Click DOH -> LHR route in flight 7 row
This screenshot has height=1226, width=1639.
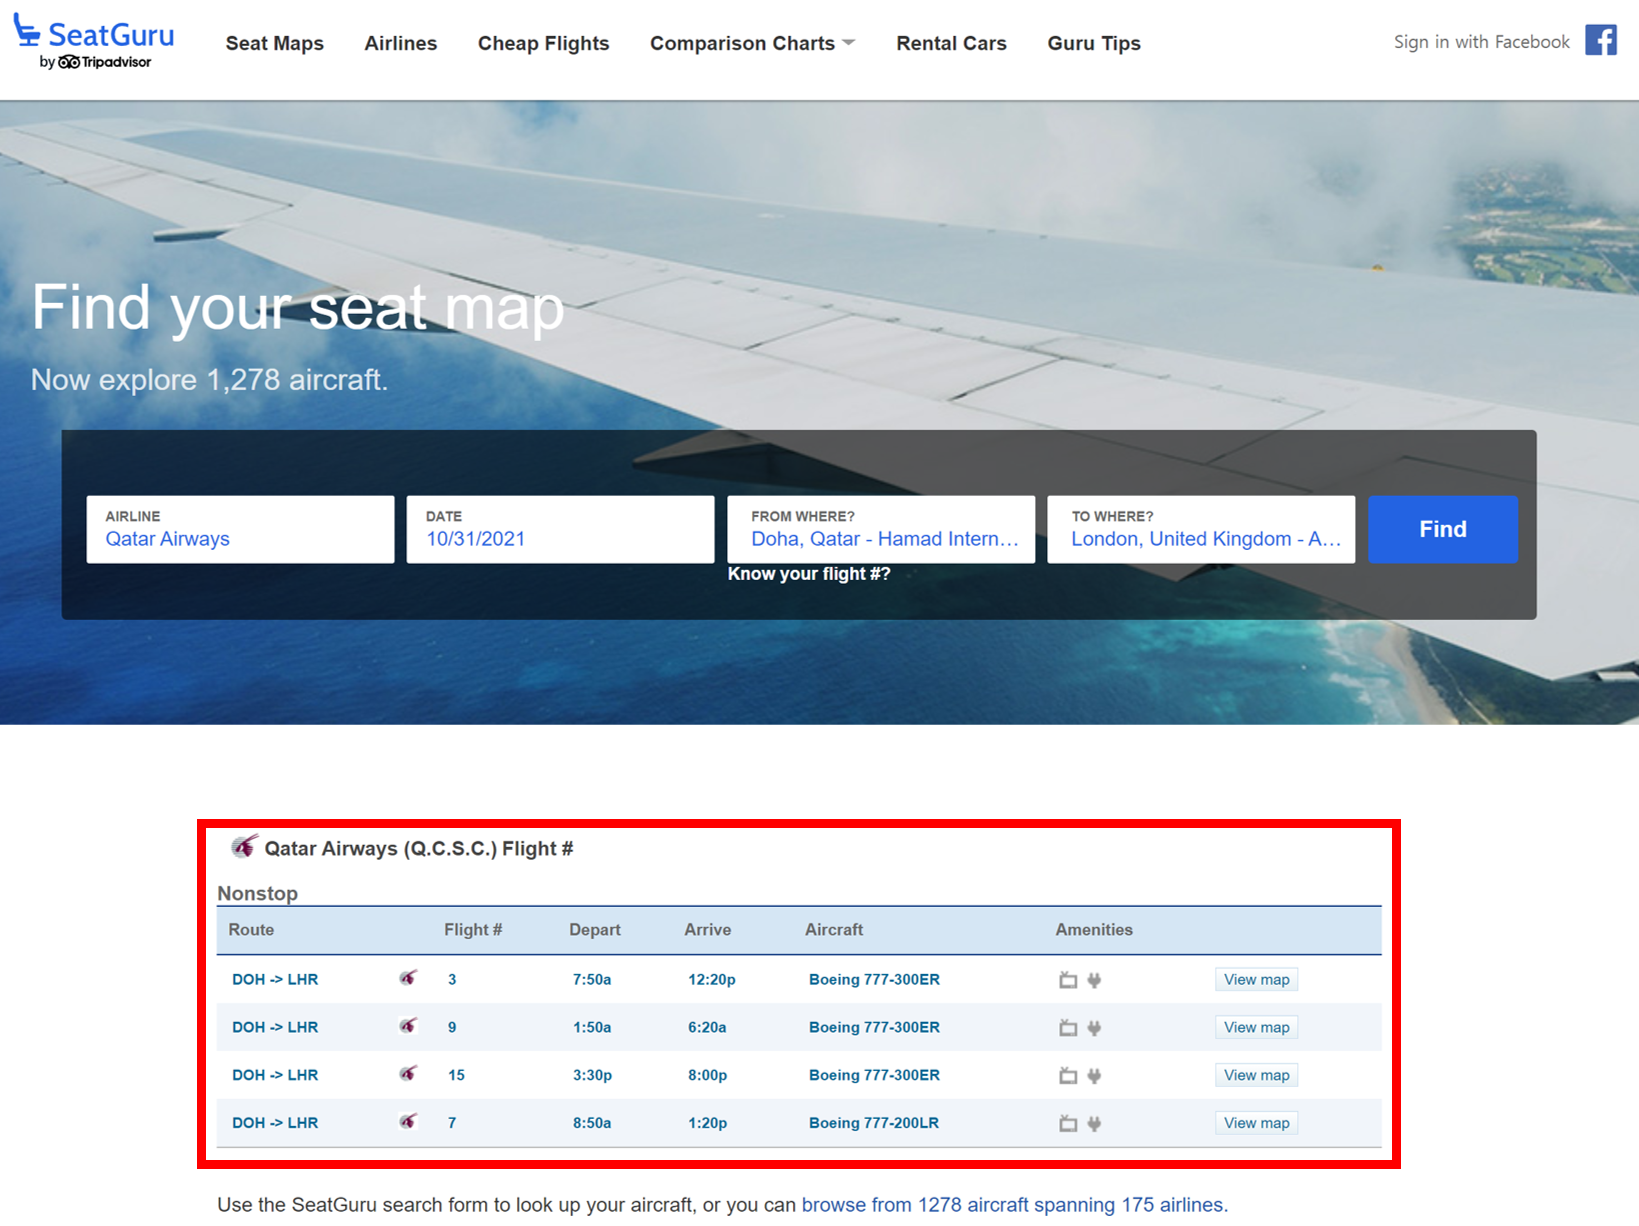coord(275,1123)
